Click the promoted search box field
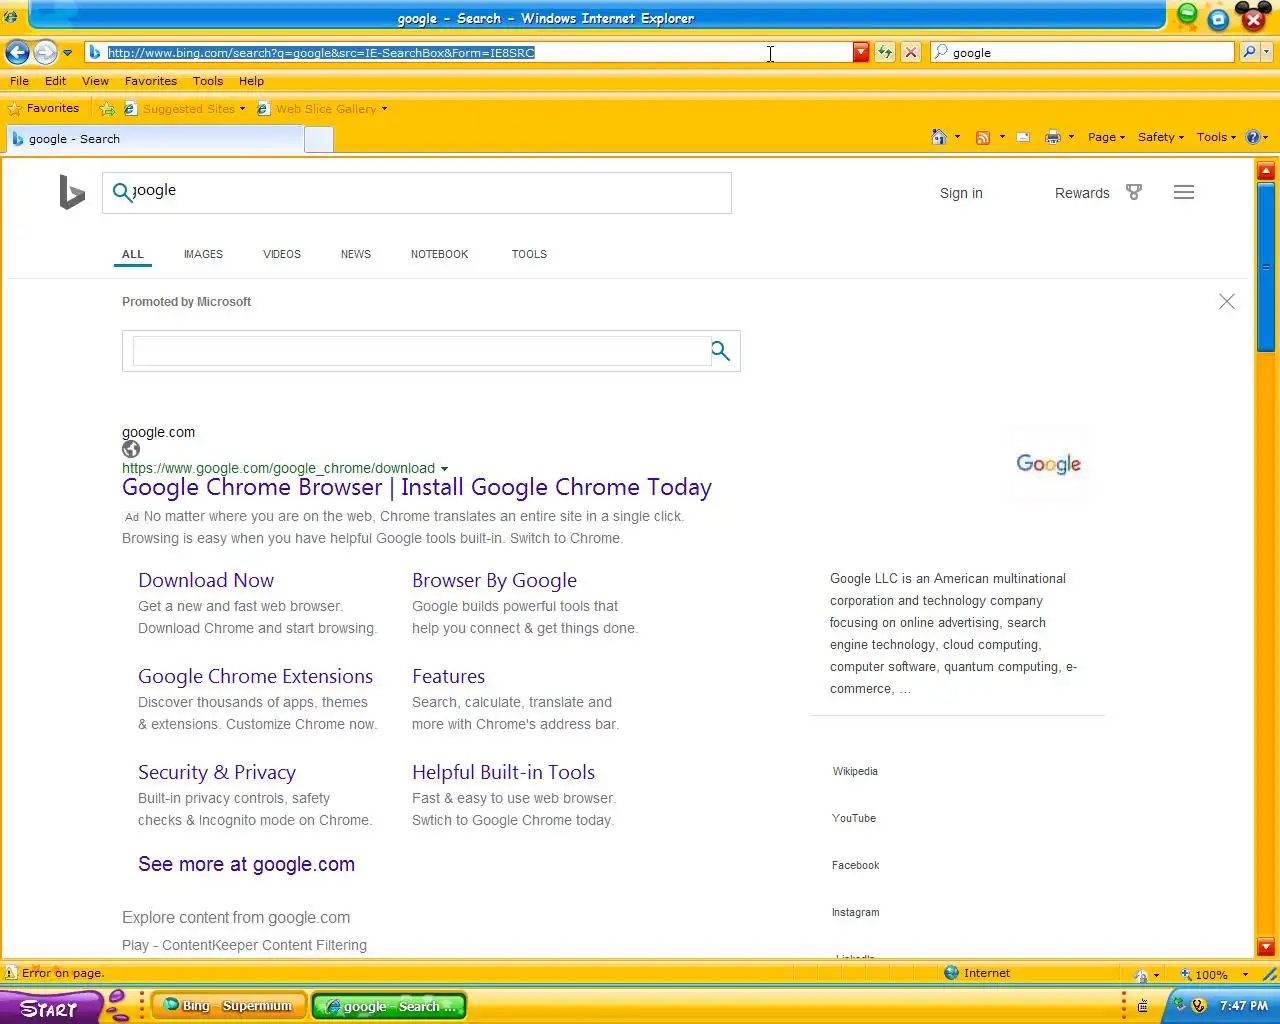 (421, 351)
